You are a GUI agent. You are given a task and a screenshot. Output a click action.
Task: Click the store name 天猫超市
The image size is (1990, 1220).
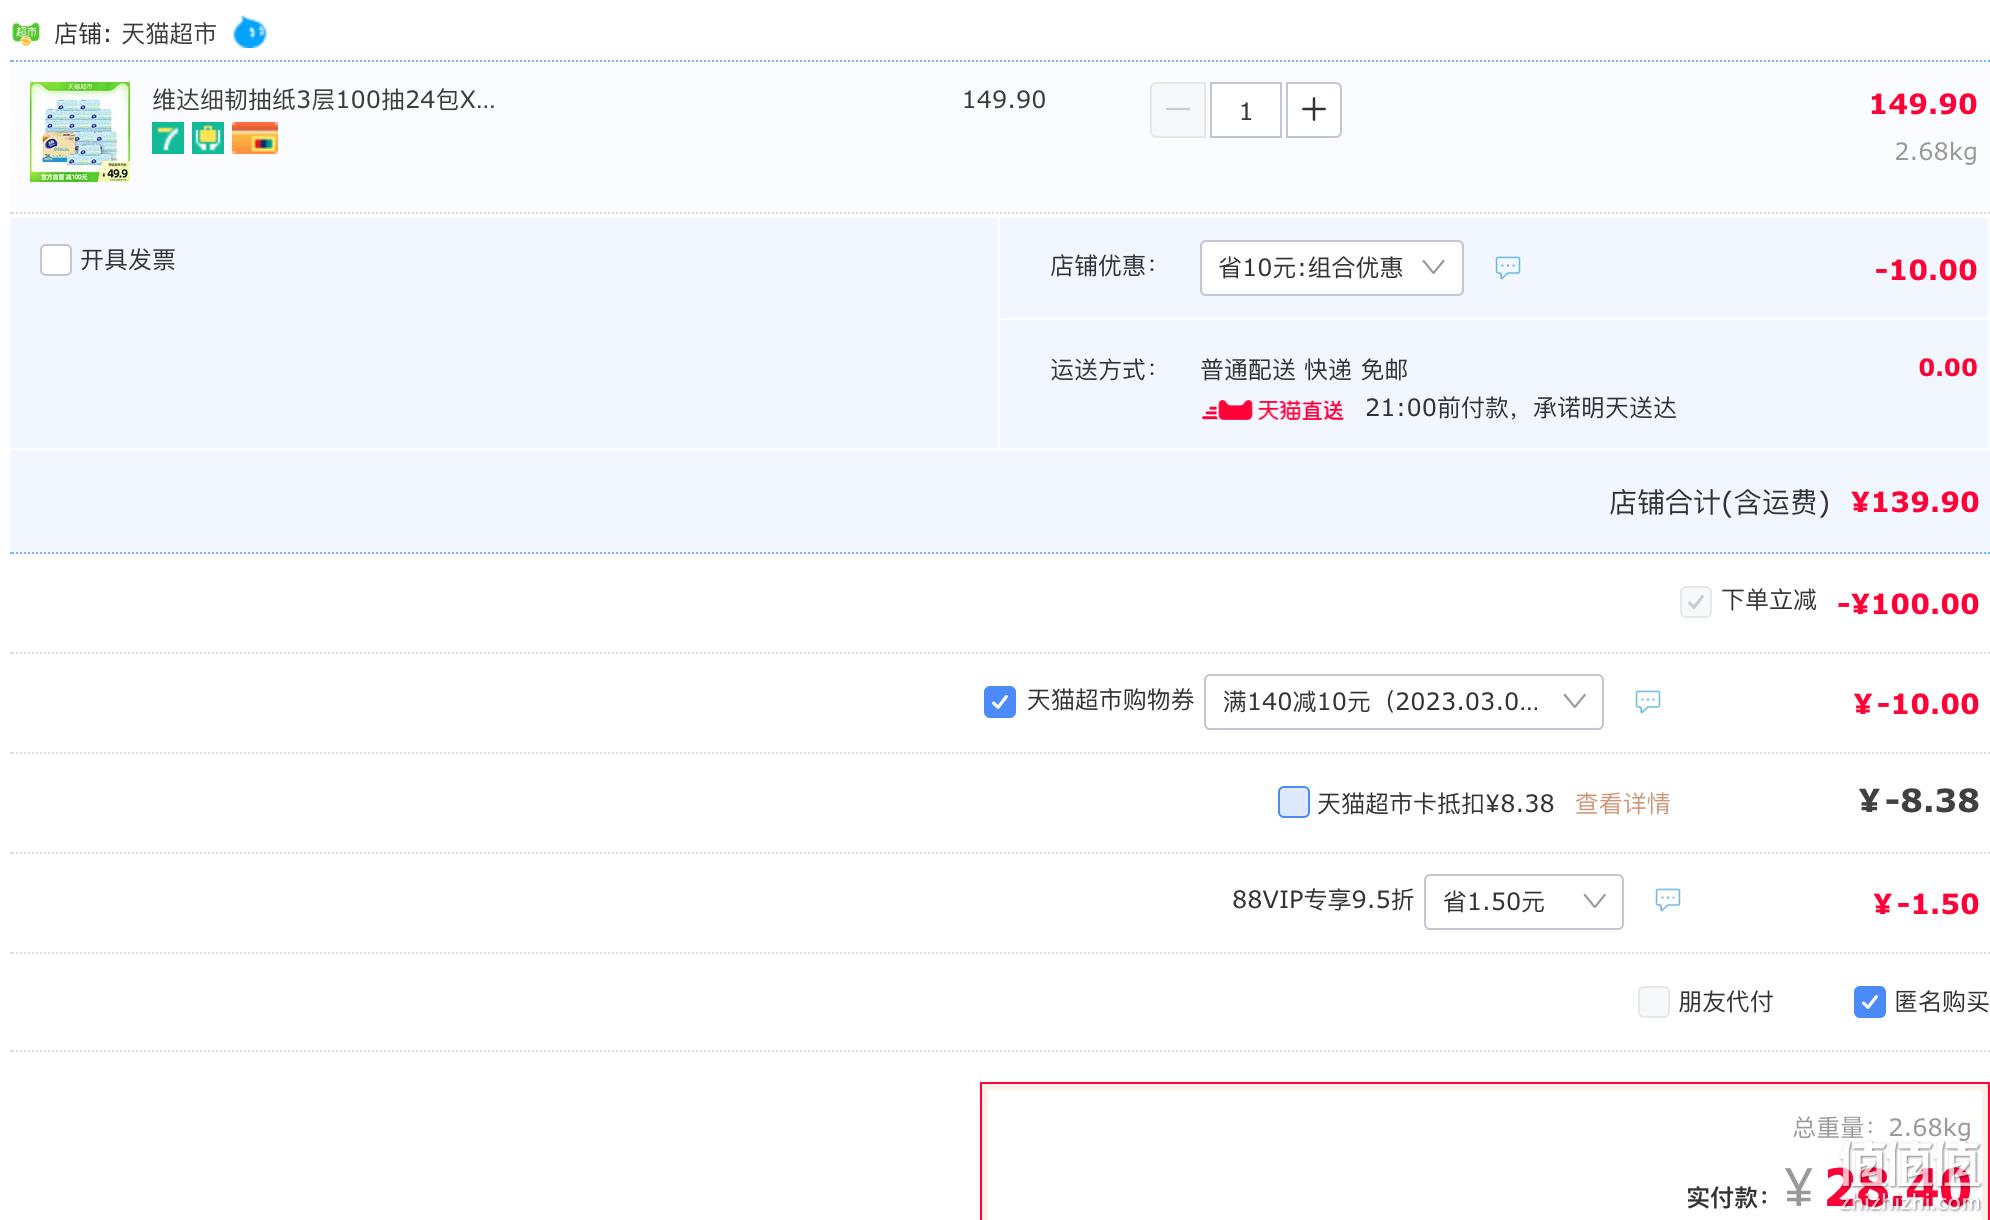click(x=169, y=34)
